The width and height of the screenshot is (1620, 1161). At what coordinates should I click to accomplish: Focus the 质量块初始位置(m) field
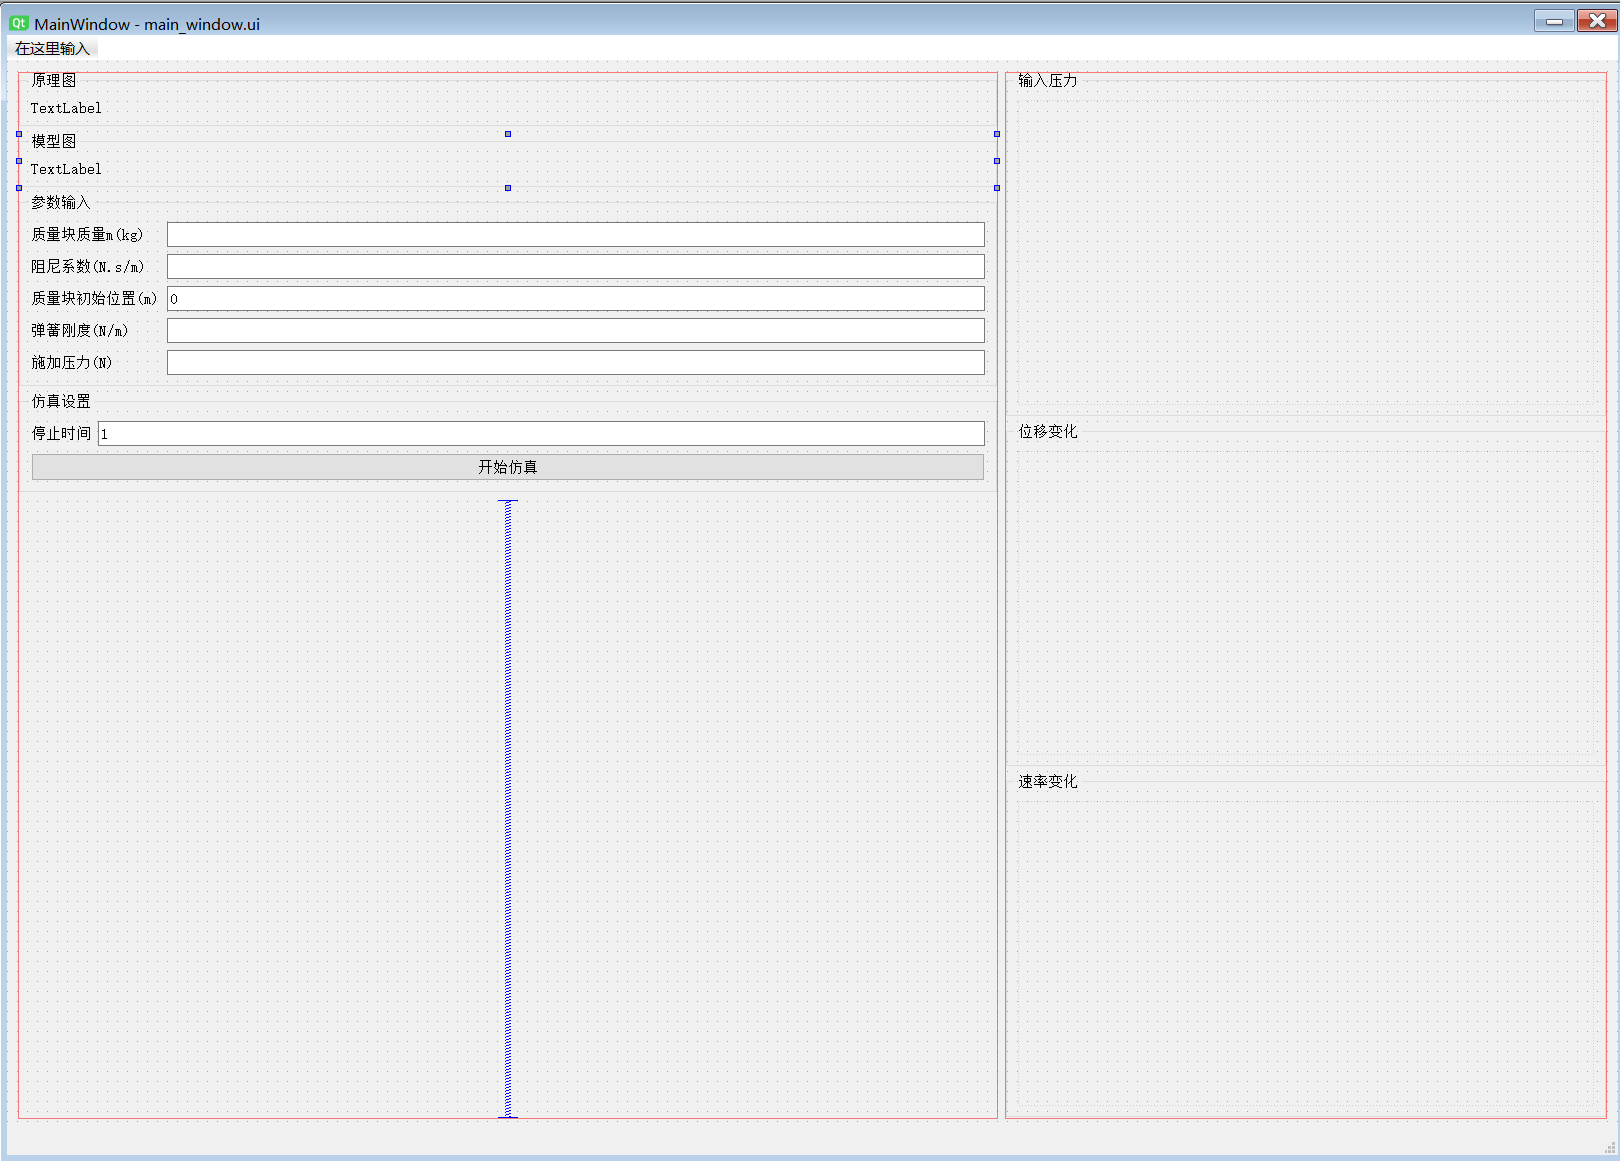575,299
